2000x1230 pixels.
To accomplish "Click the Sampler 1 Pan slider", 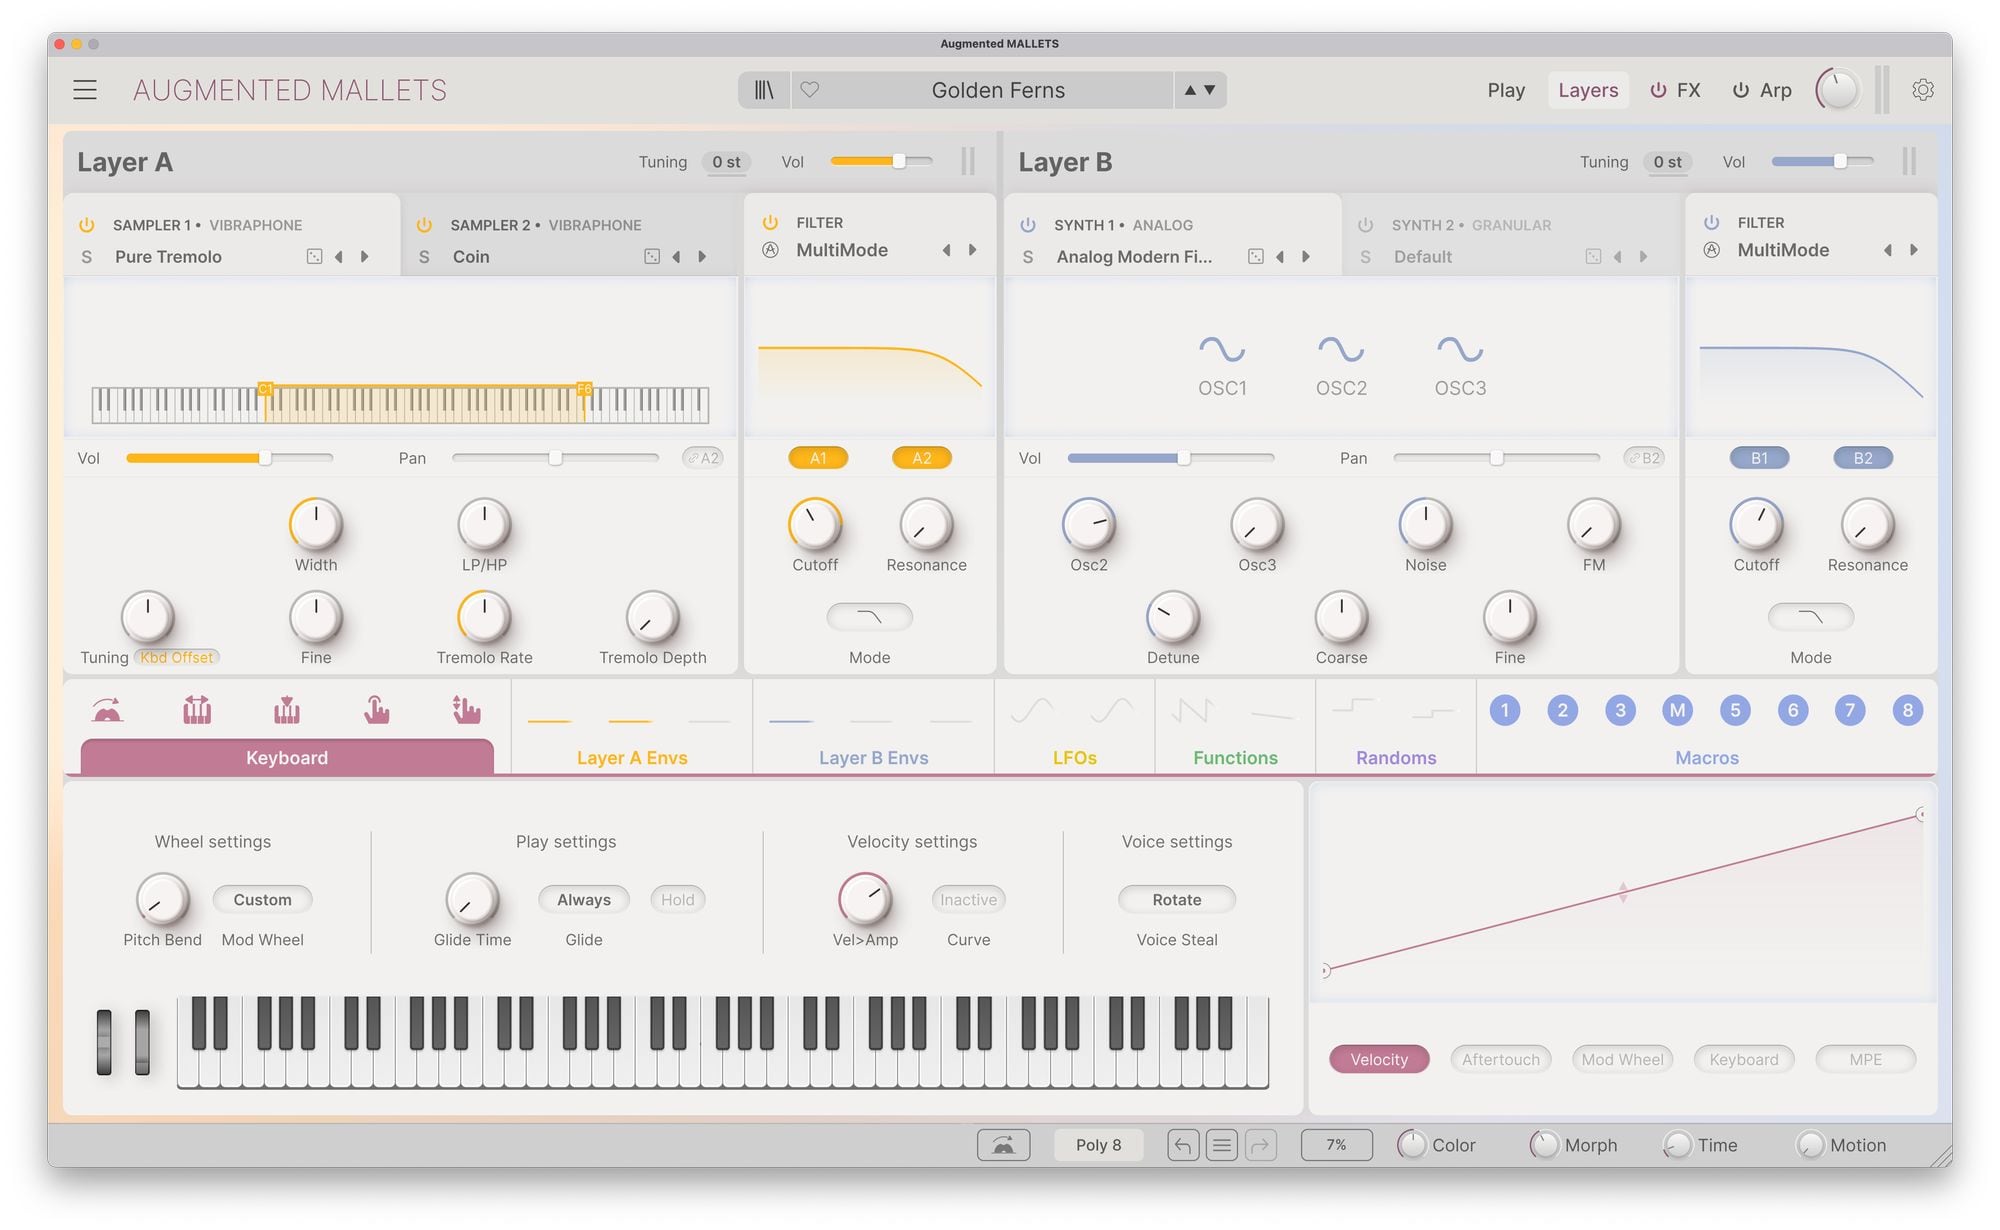I will (555, 458).
